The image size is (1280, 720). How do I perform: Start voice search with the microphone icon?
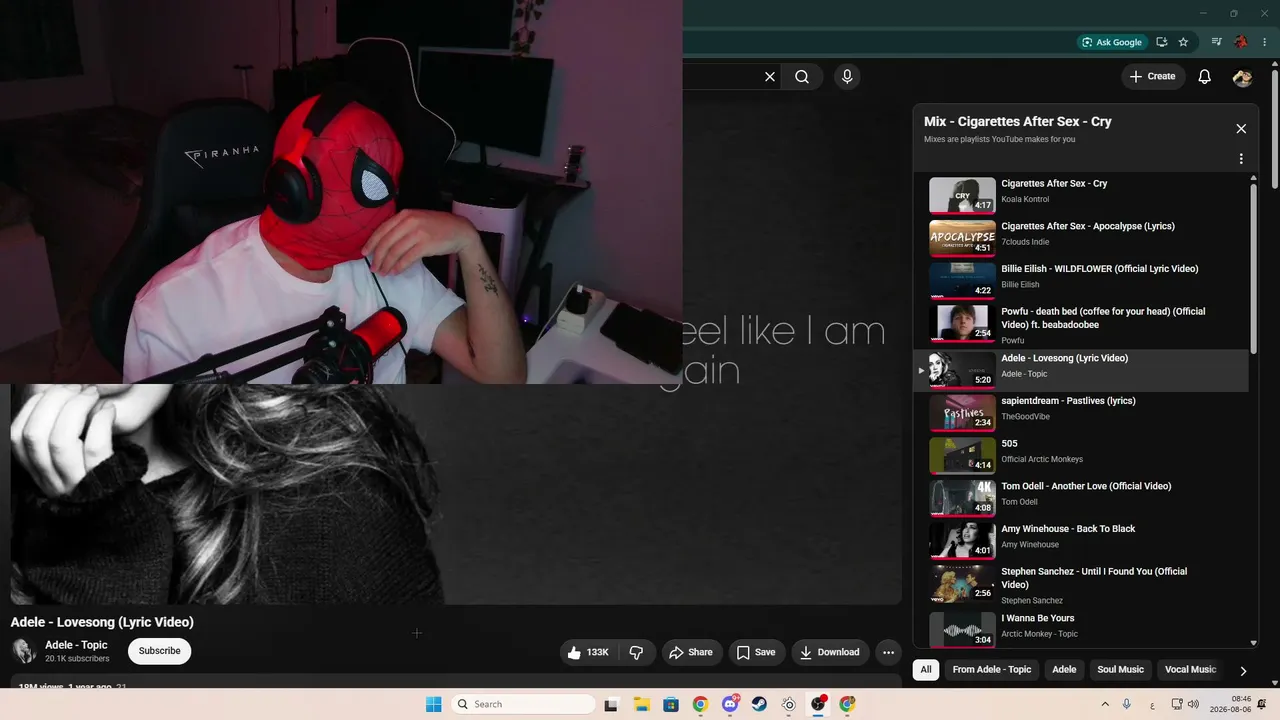click(847, 76)
